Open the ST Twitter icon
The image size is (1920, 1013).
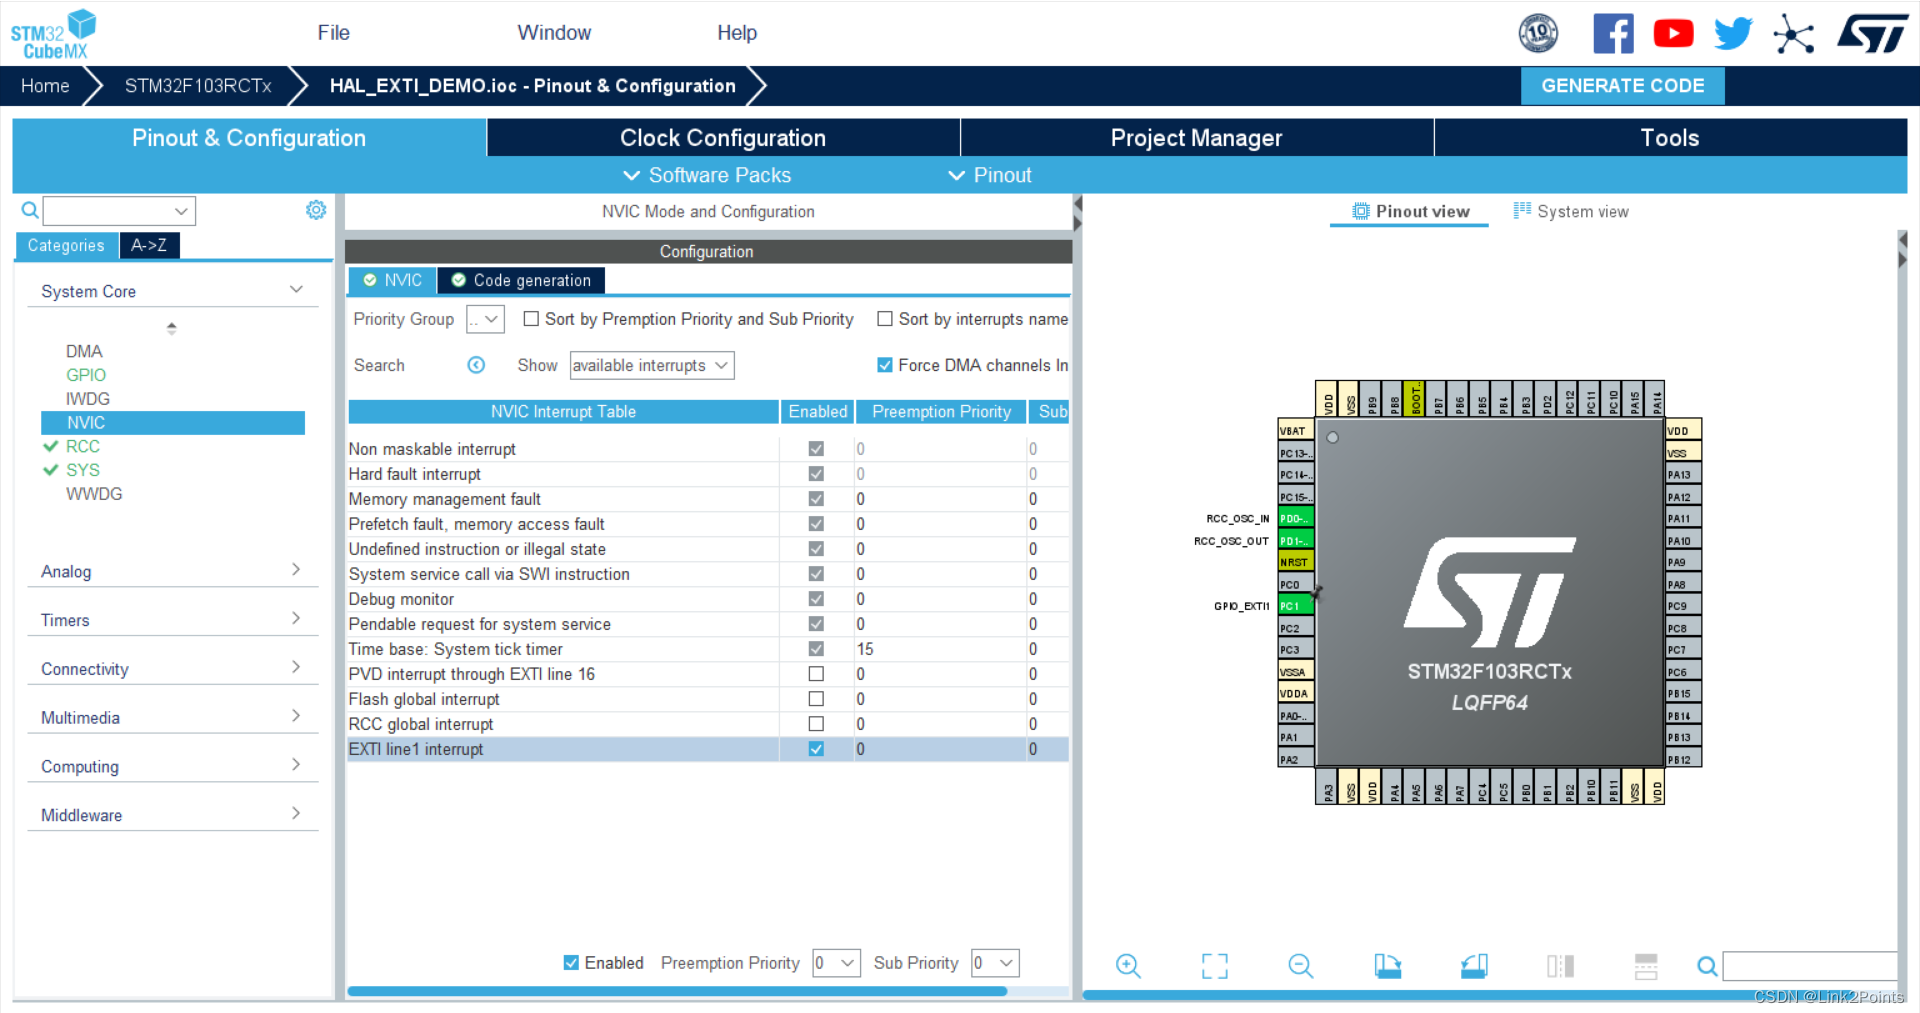1733,34
